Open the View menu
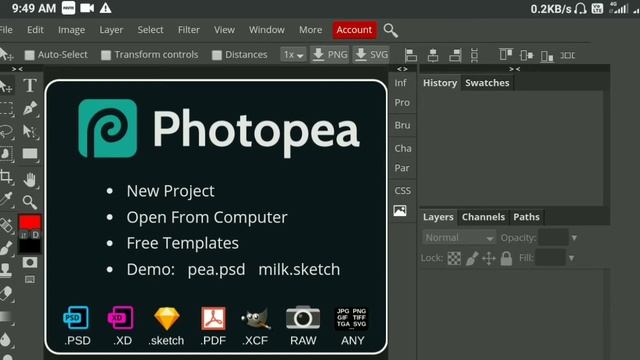 point(224,30)
